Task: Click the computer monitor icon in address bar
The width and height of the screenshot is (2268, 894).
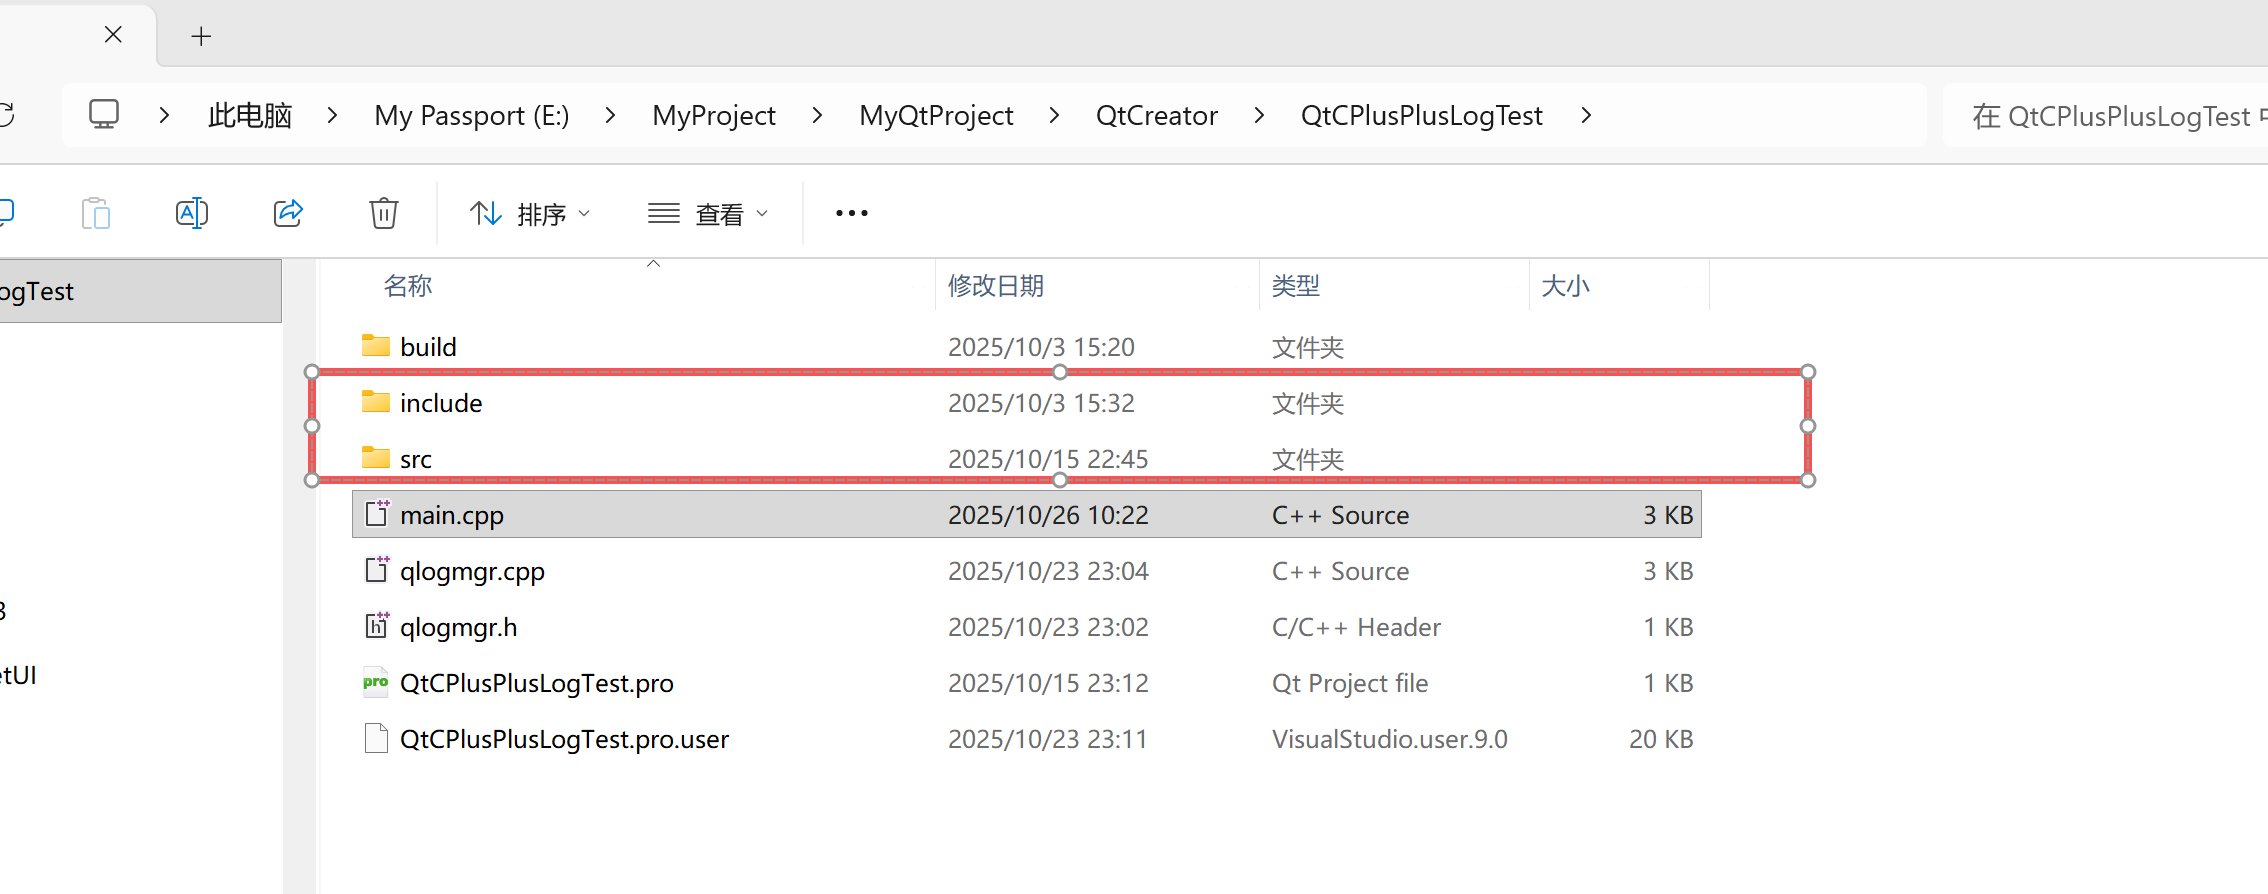Action: click(104, 114)
